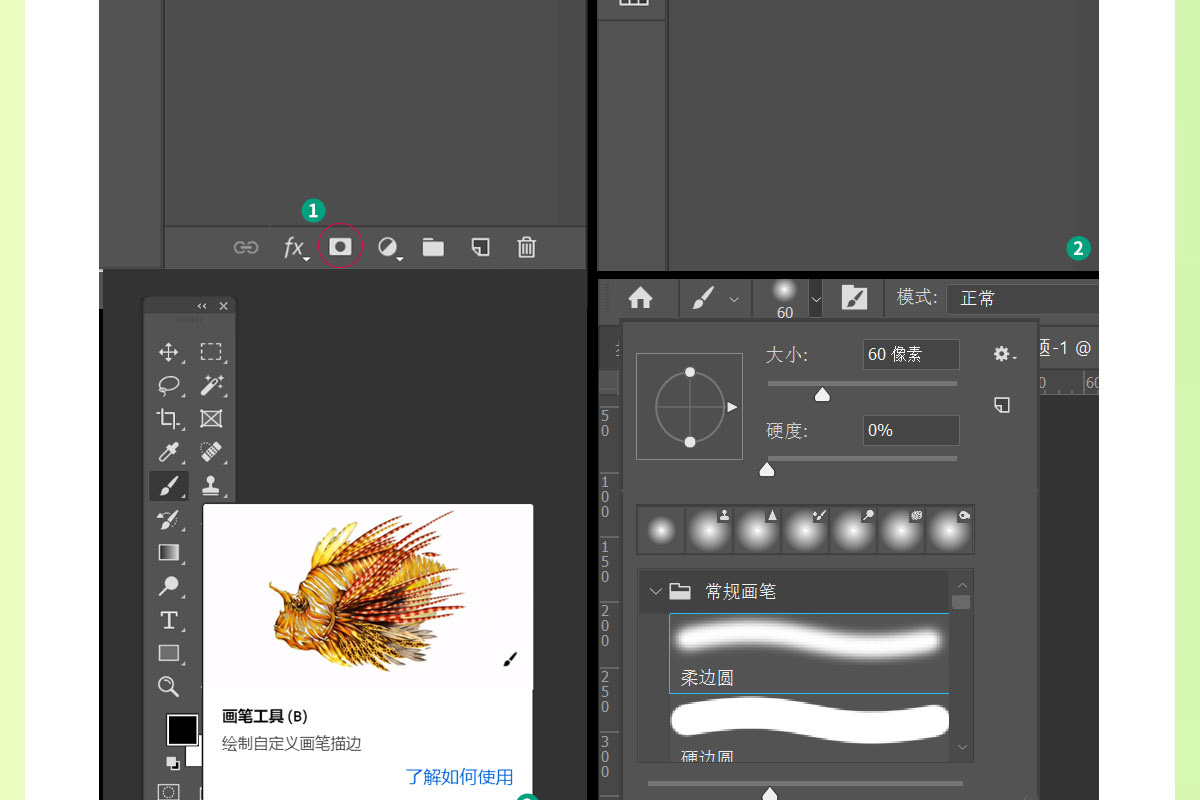Click the brush 大小 size slider handle
The height and width of the screenshot is (800, 1200).
point(822,395)
